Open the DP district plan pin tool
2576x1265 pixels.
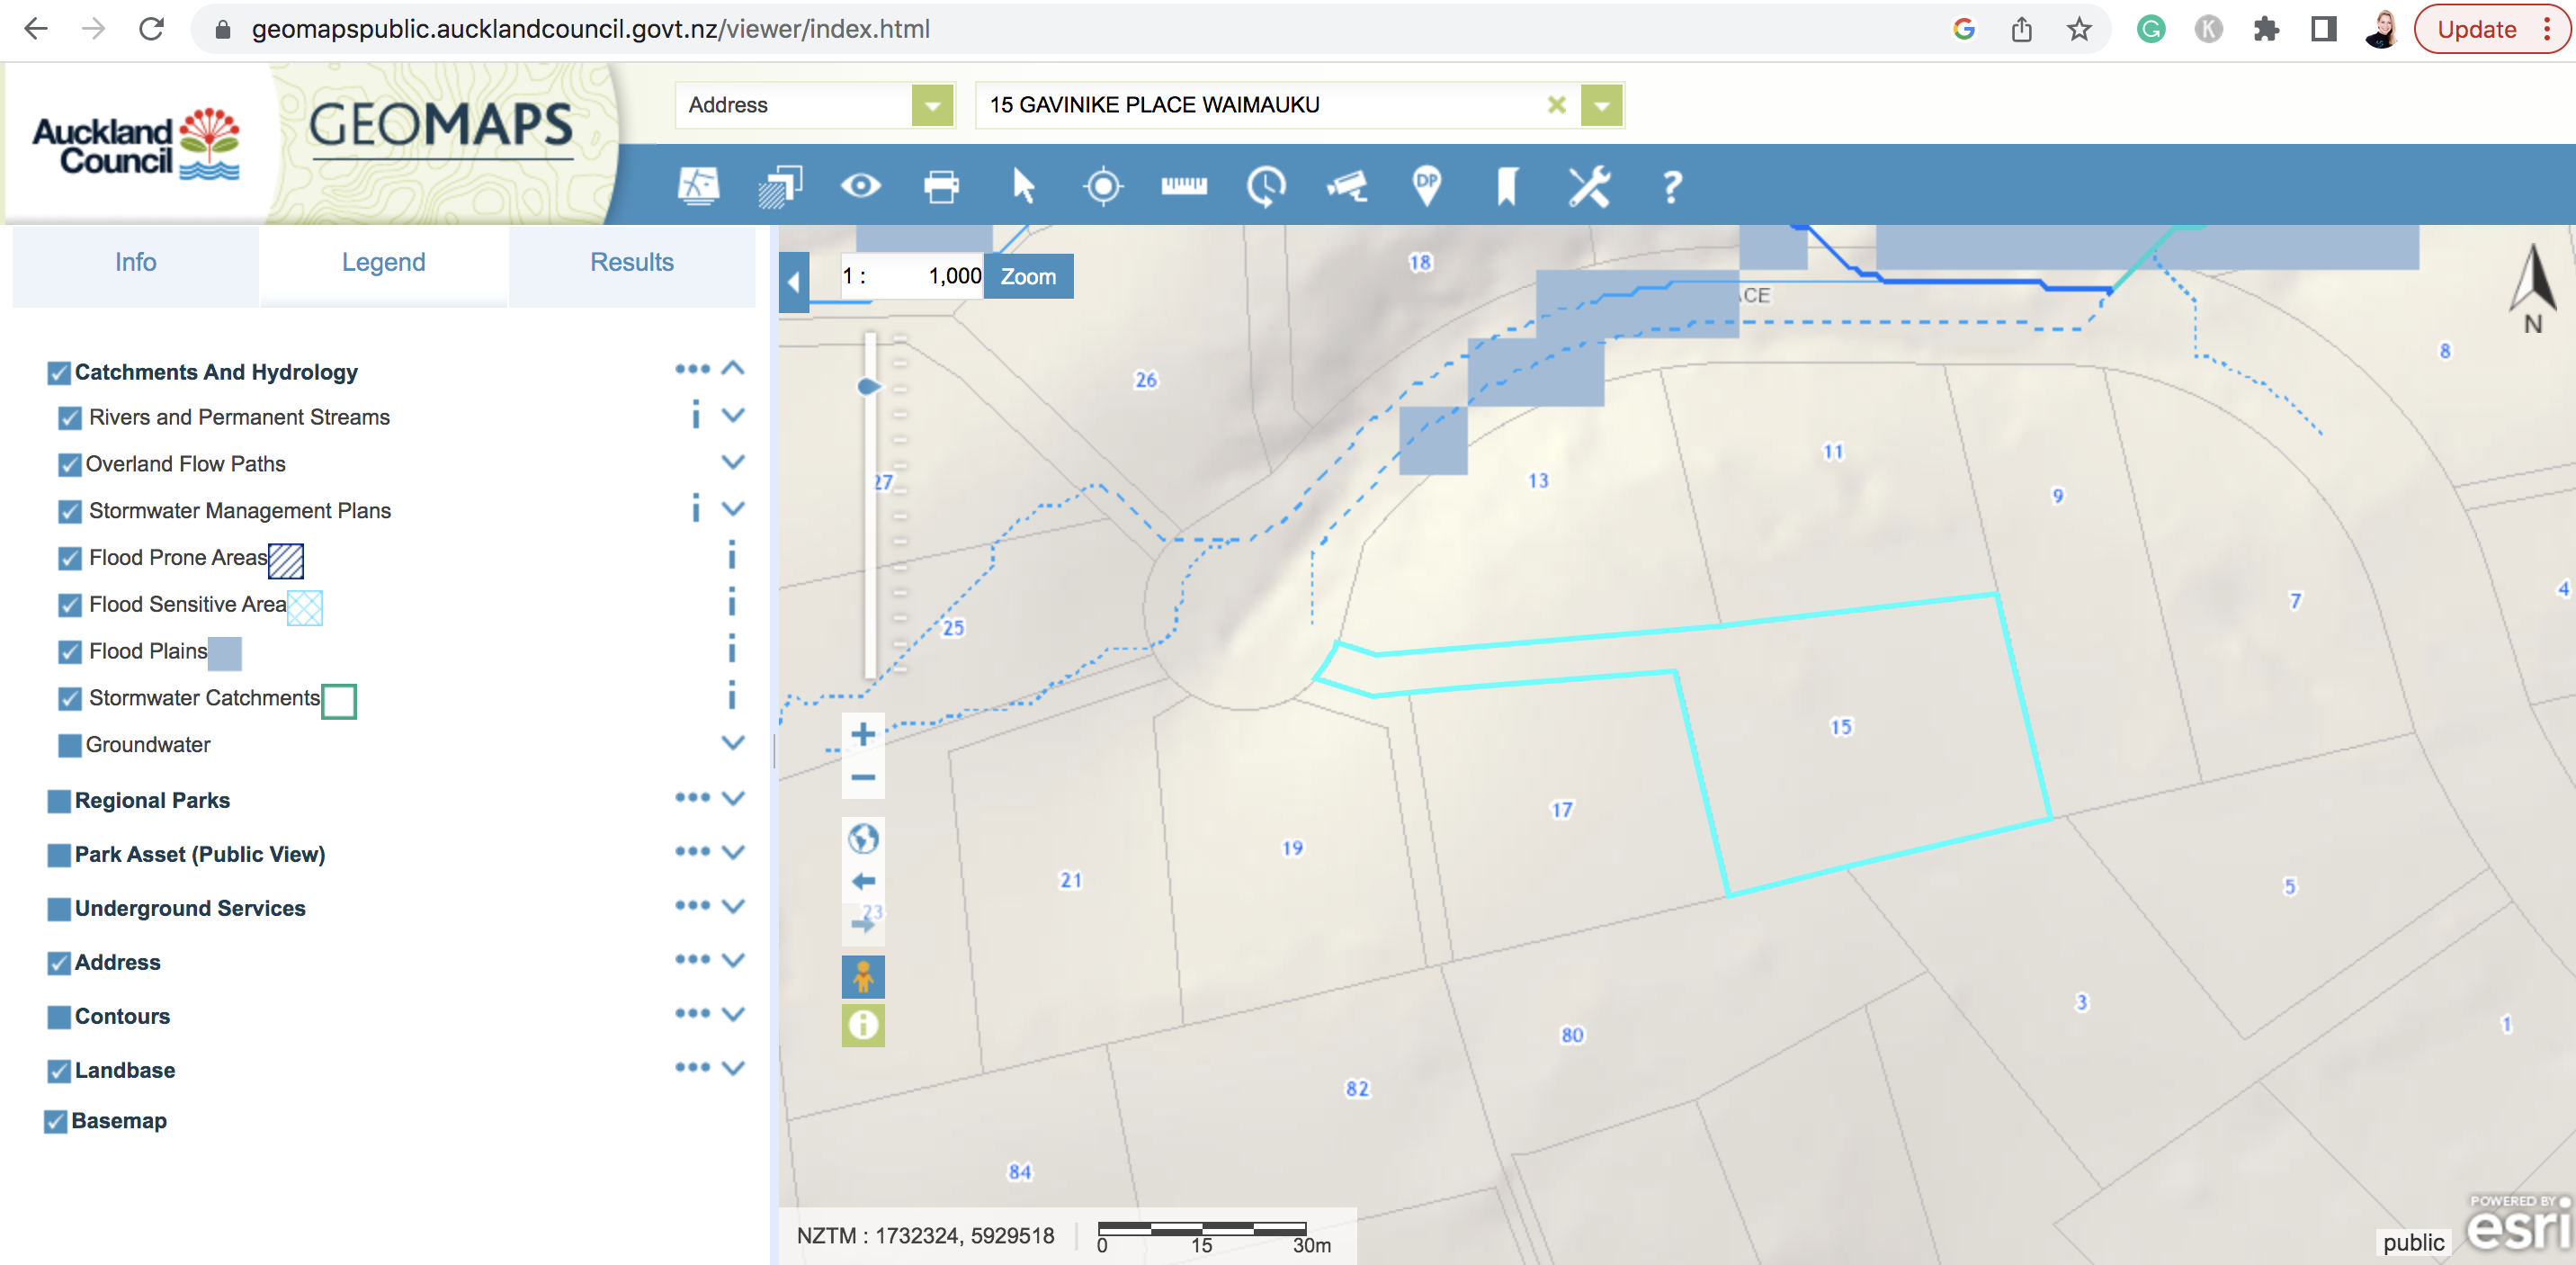(1427, 186)
